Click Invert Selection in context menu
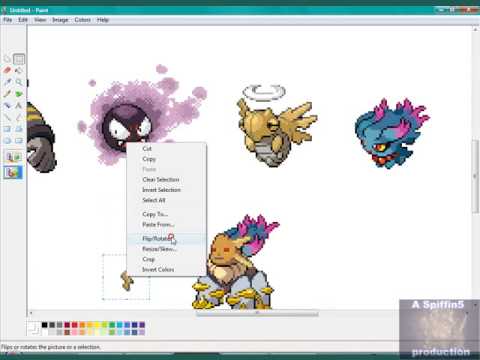 167,190
